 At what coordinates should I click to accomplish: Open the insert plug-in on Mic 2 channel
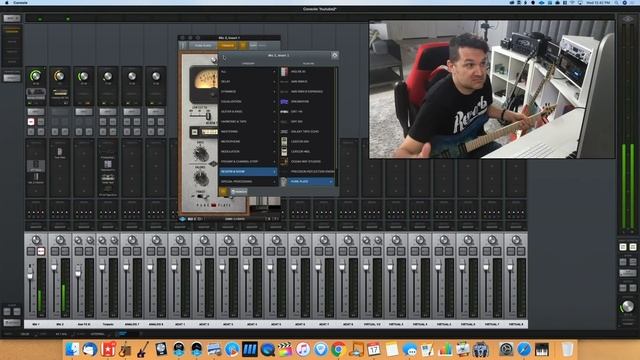(60, 153)
